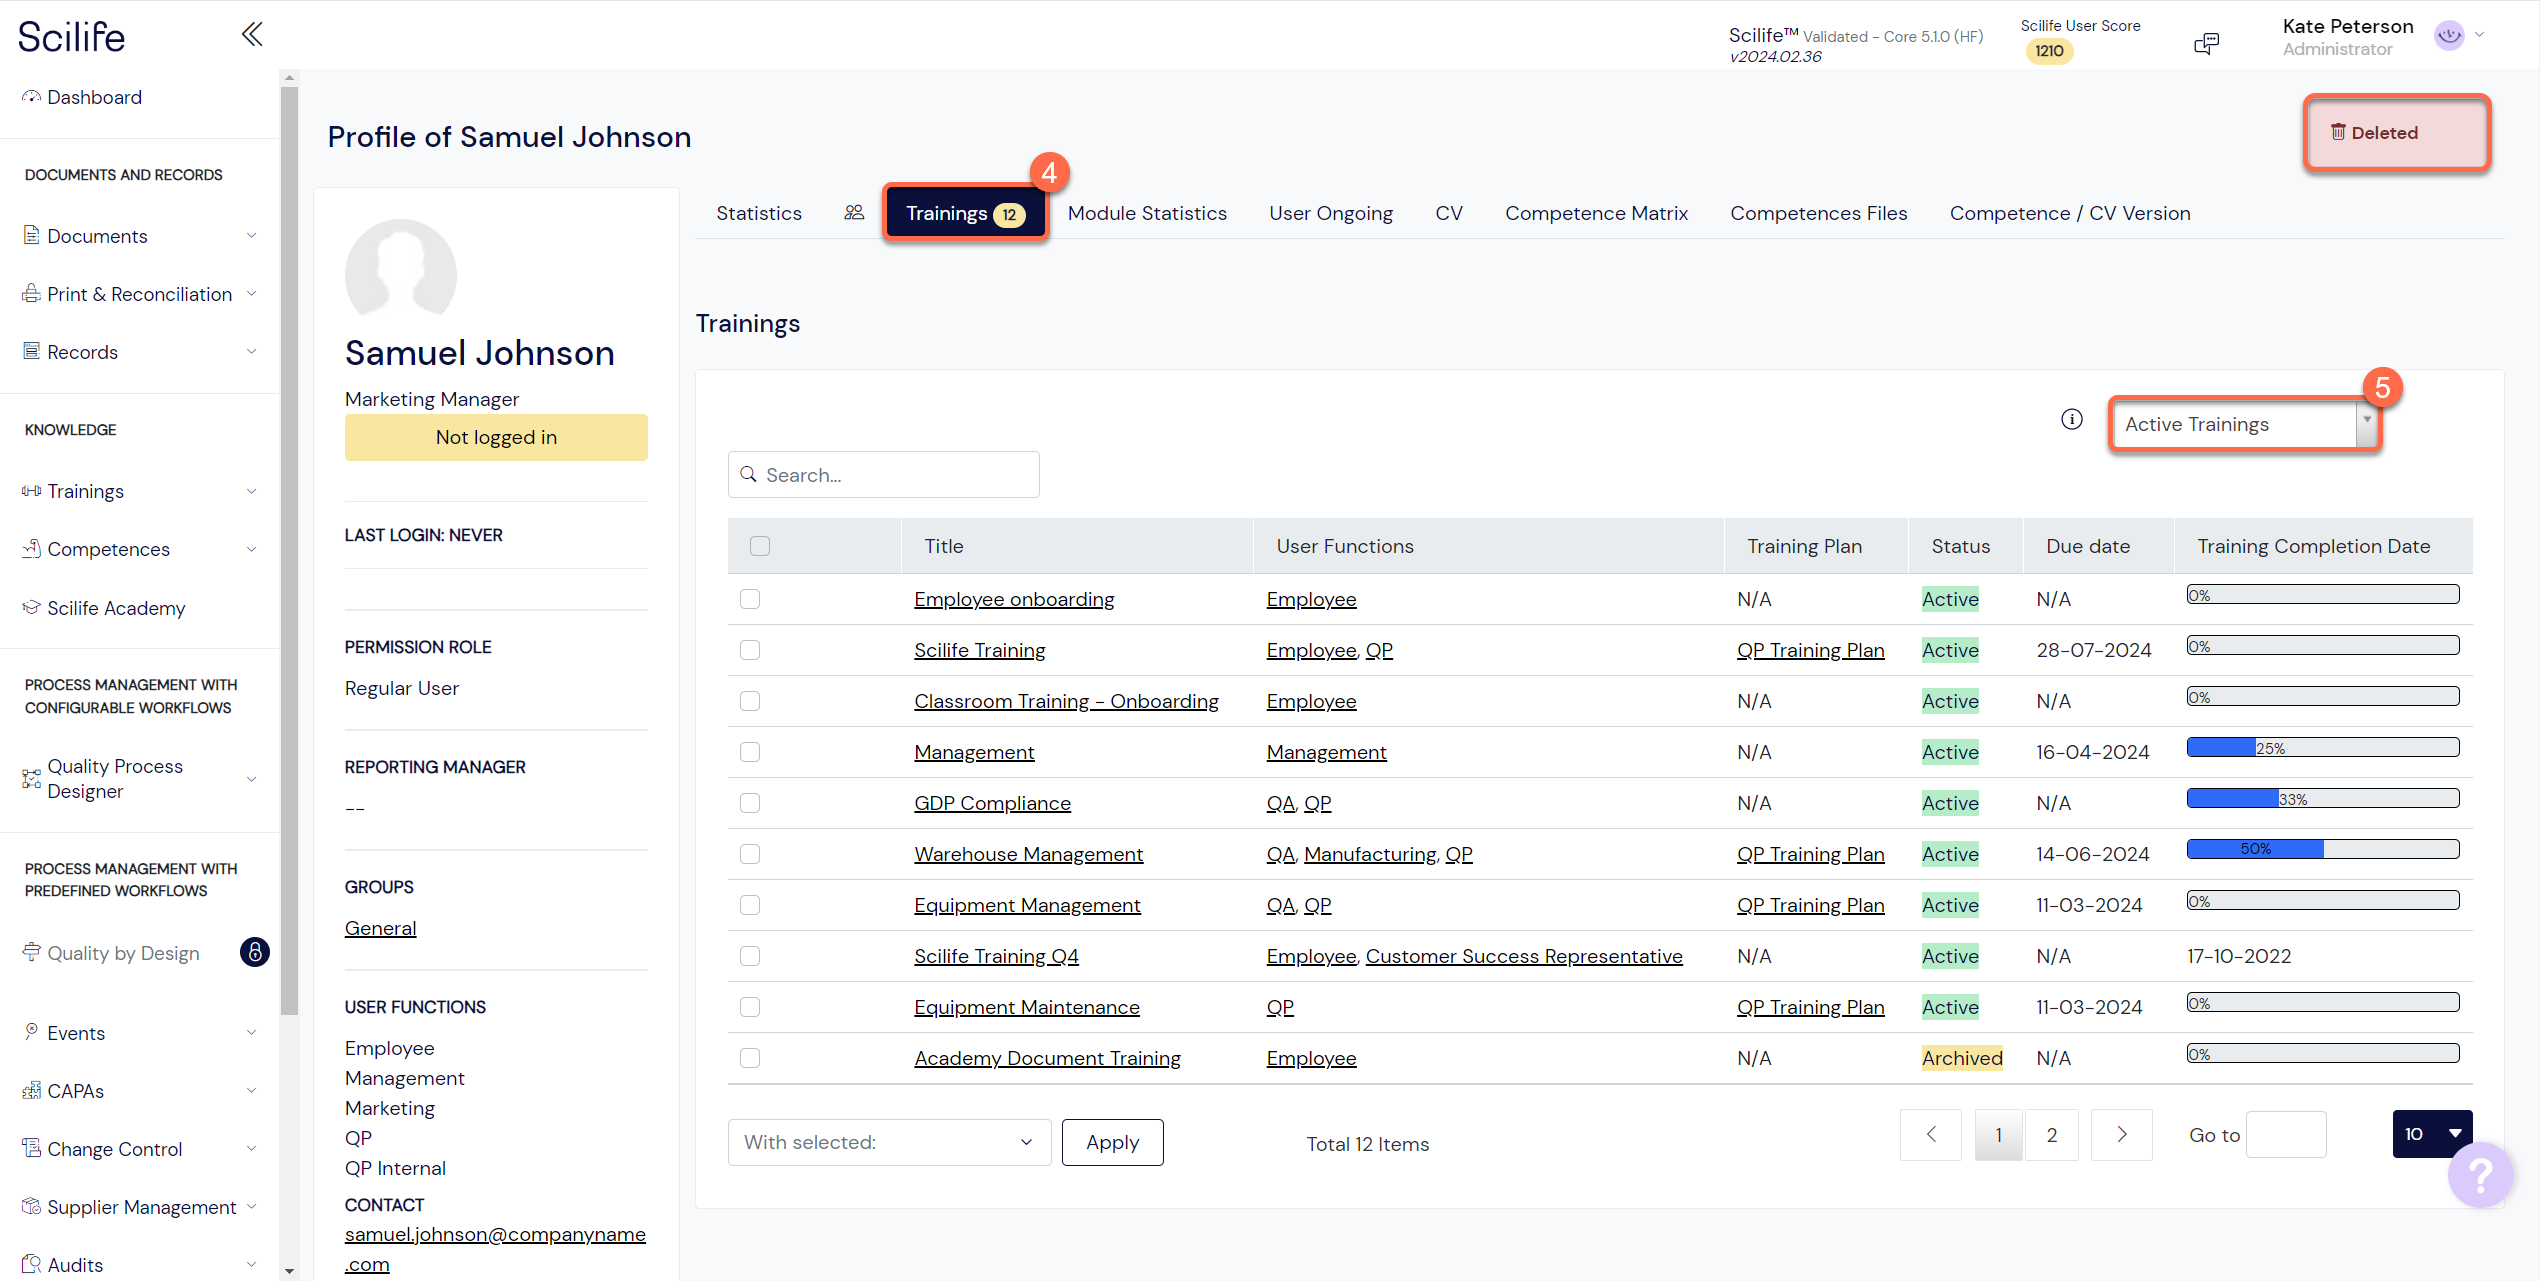The width and height of the screenshot is (2540, 1281).
Task: Toggle the select-all checkbox in table header
Action: (x=760, y=546)
